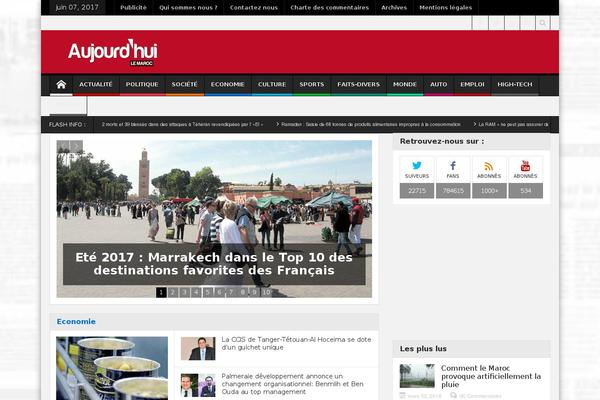Read the Palmeraie développement article
The image size is (600, 400).
(293, 384)
